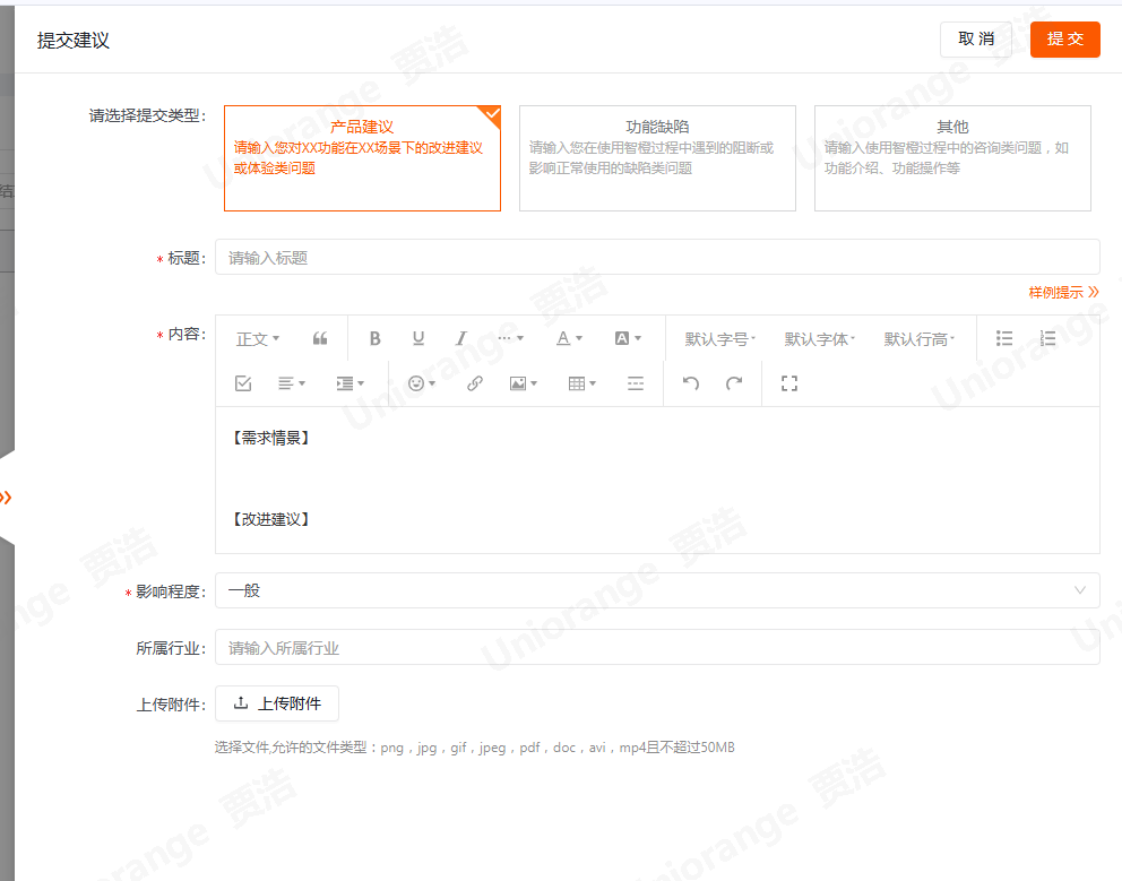Expand the 影响程度 dropdown showing 一般
This screenshot has height=881, width=1122.
(x=657, y=590)
